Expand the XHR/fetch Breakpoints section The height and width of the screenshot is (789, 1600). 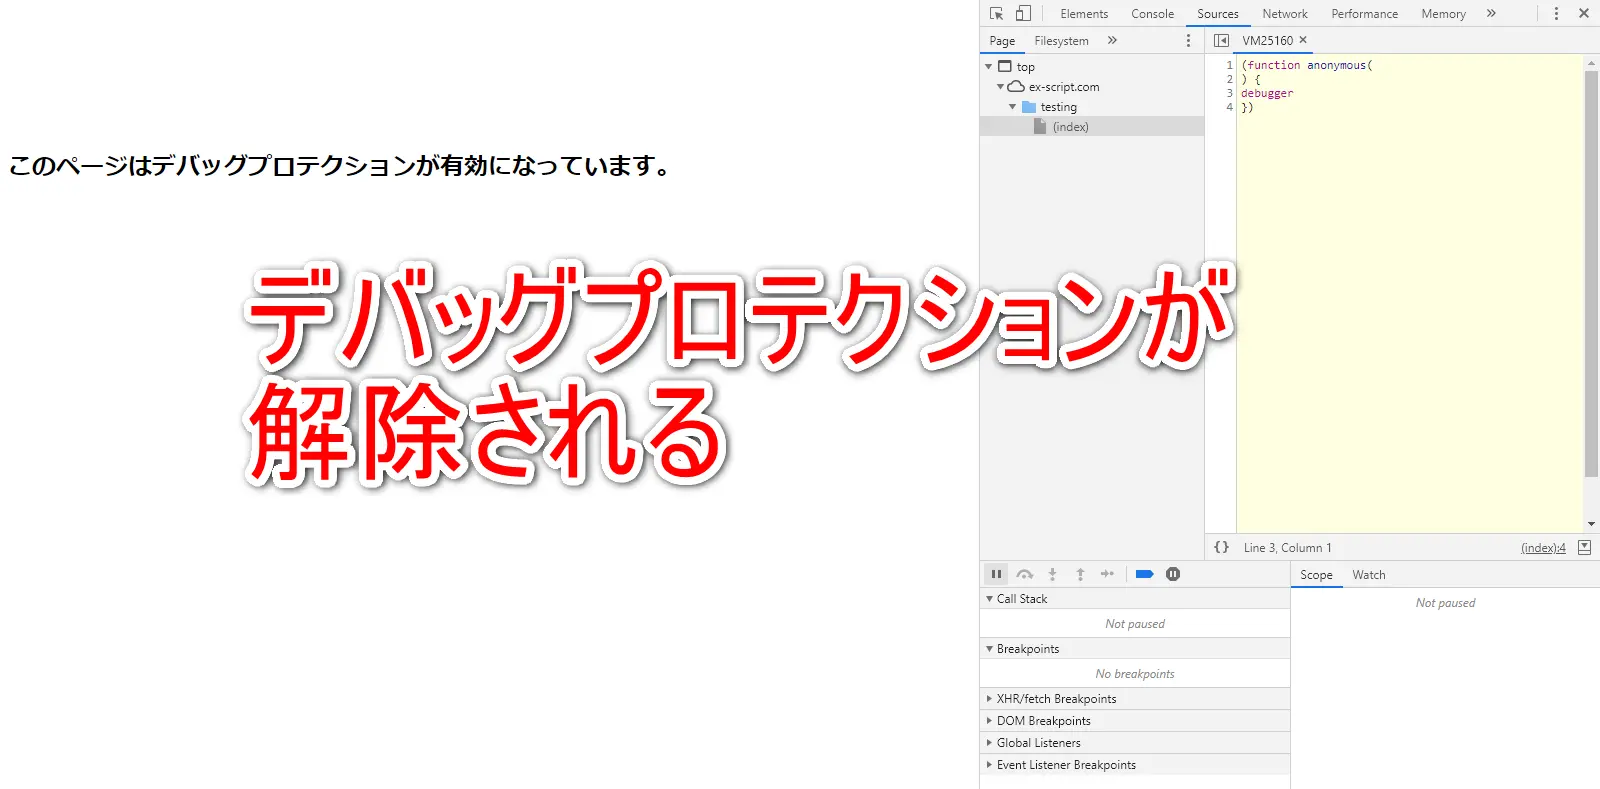tap(990, 699)
